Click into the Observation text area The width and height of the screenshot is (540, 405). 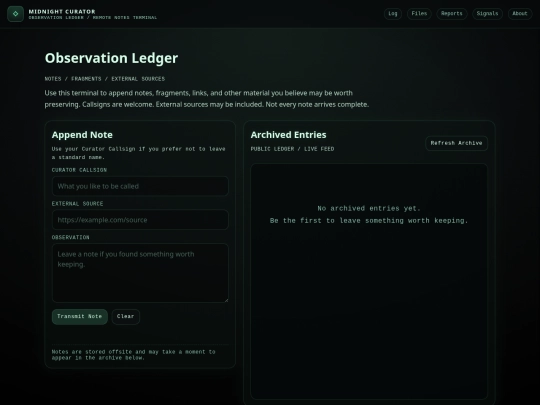click(x=140, y=273)
